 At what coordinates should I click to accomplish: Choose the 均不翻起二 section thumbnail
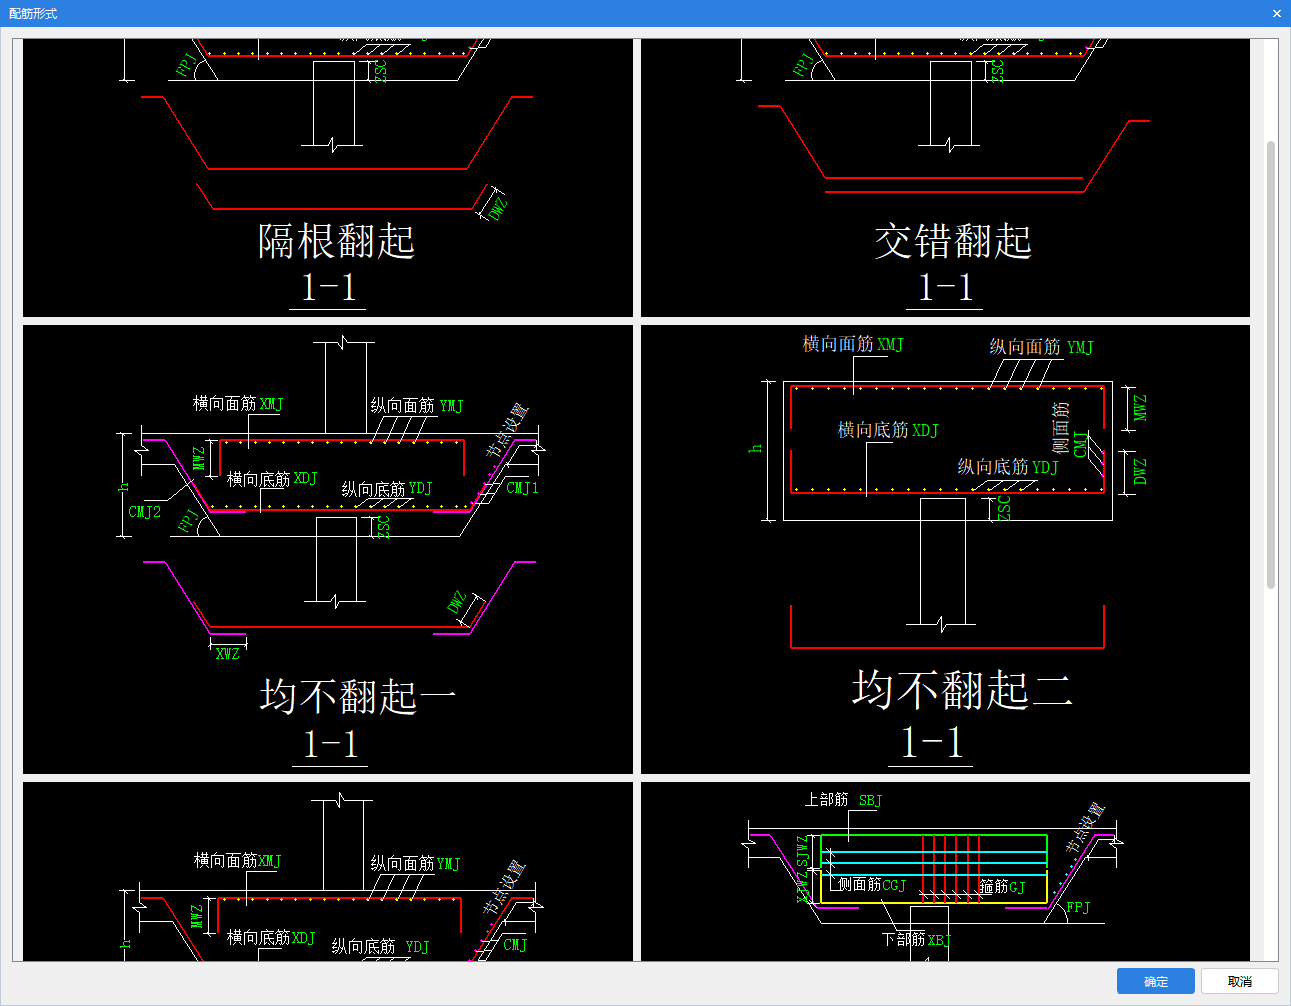(945, 549)
